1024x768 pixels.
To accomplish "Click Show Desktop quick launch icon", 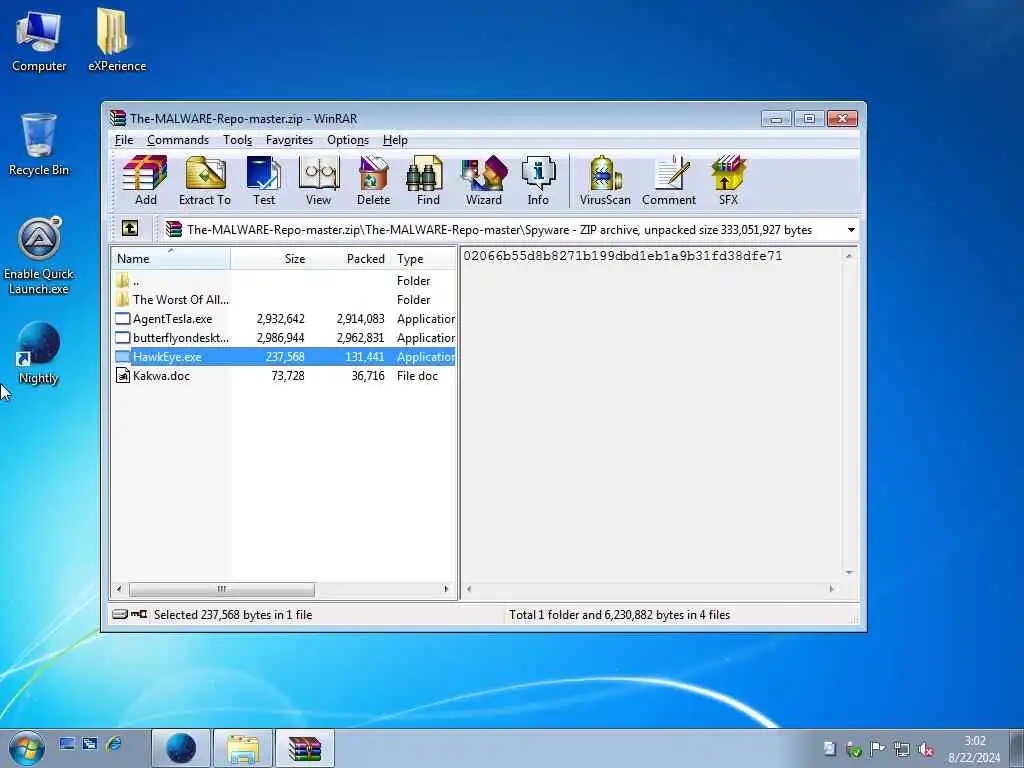I will (x=67, y=743).
